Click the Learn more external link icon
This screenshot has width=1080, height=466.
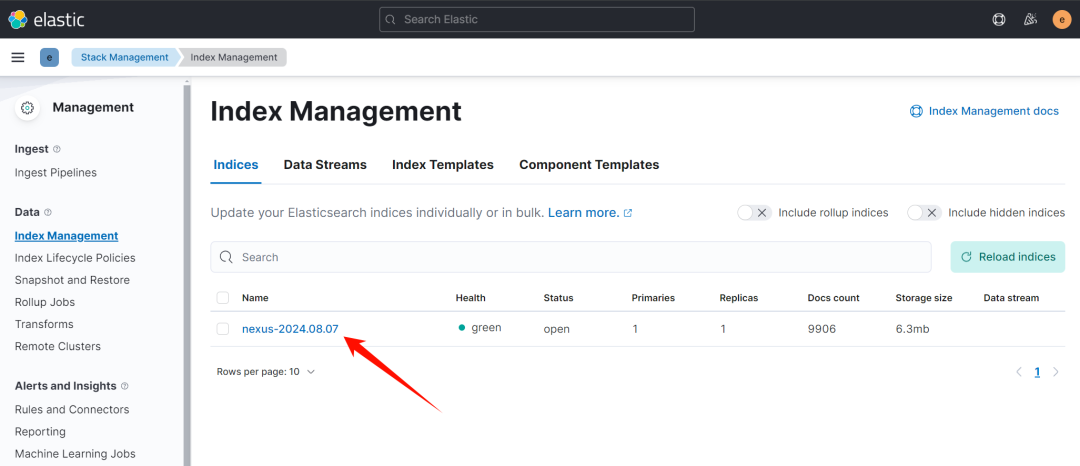(627, 213)
